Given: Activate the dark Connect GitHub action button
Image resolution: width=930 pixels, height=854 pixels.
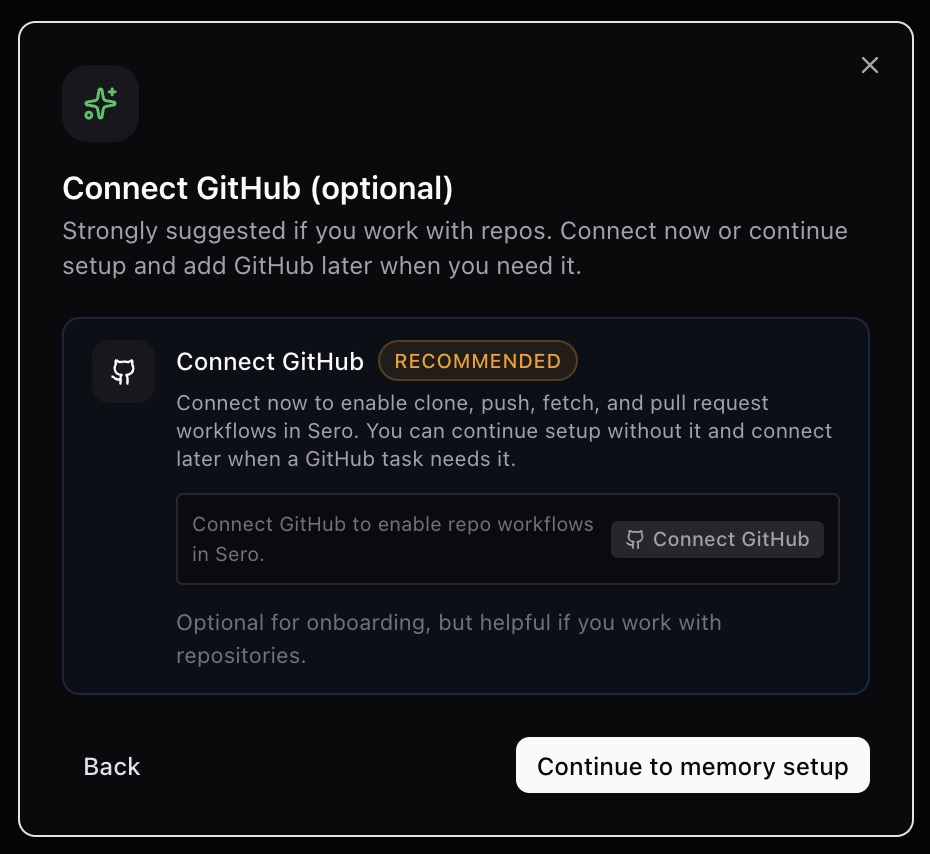Looking at the screenshot, I should 717,539.
